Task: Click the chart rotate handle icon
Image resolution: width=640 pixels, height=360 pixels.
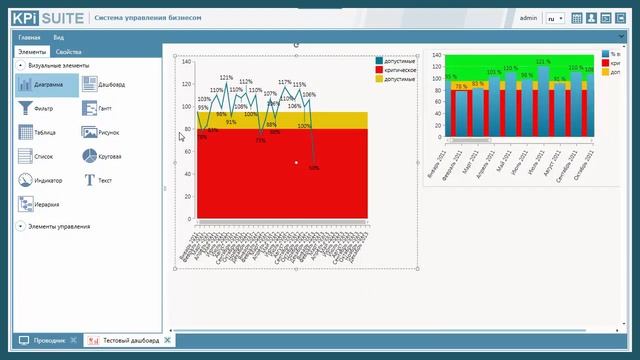Action: [296, 45]
